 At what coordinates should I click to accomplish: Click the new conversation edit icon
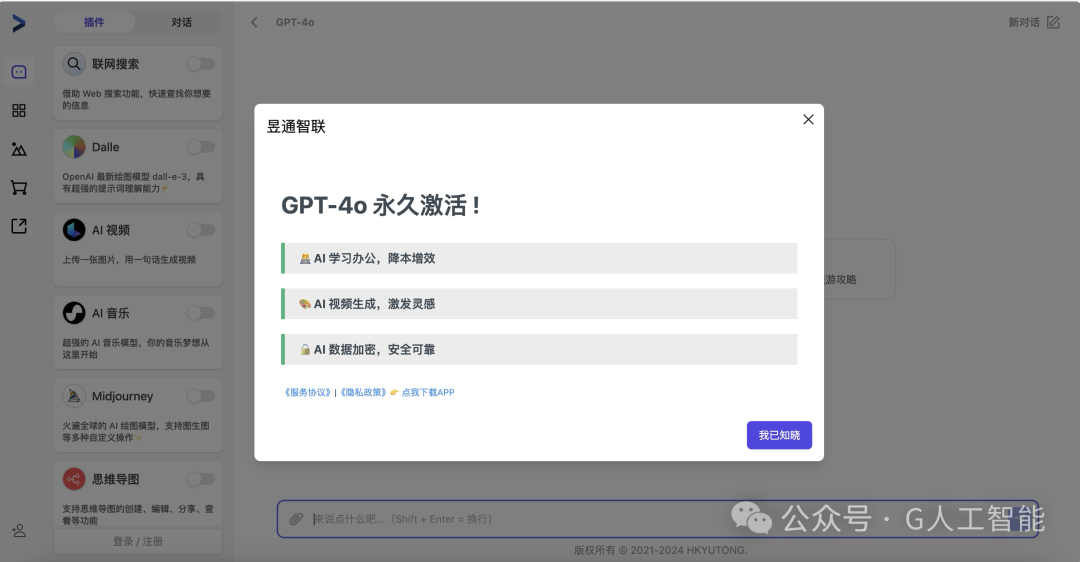coord(1053,23)
